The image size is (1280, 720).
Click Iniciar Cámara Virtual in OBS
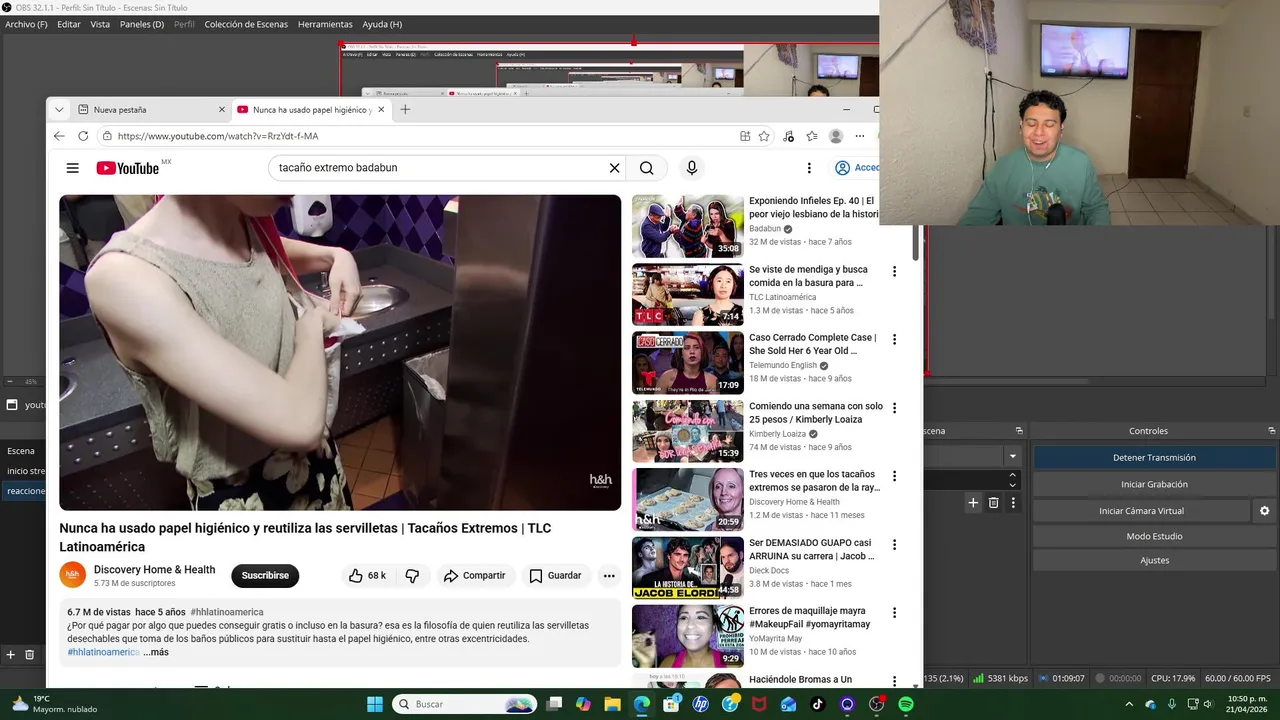pos(1141,511)
